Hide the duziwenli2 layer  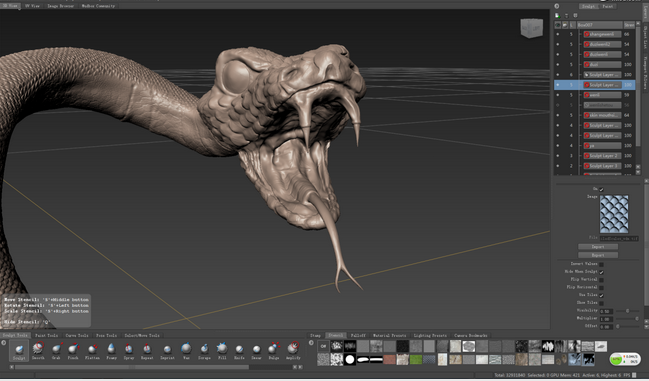point(558,44)
